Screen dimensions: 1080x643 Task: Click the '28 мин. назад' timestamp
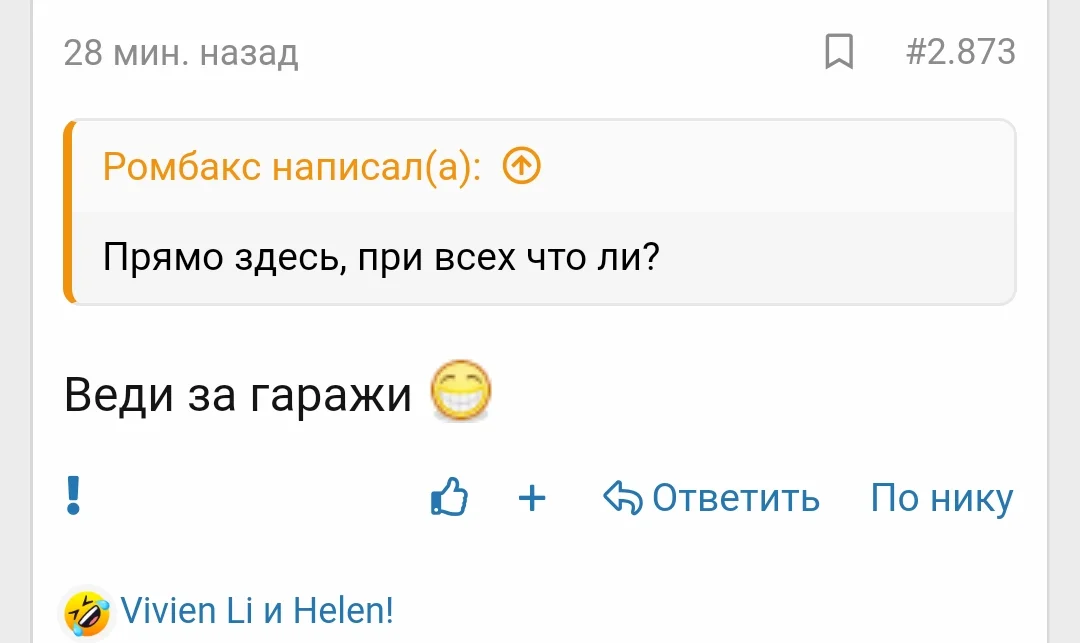pyautogui.click(x=180, y=55)
